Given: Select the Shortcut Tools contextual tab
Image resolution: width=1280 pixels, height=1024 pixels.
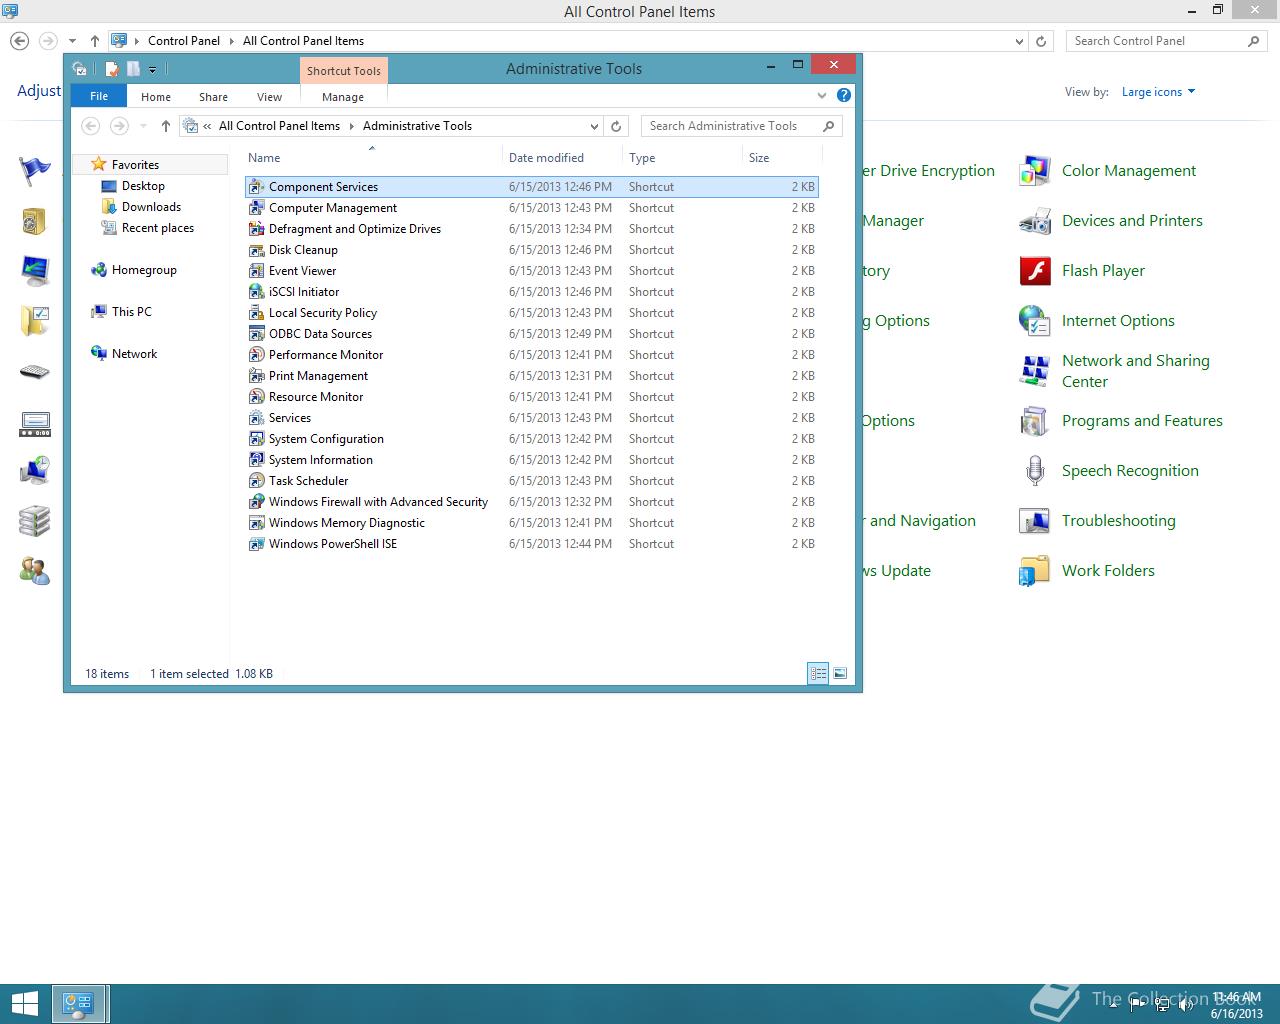Looking at the screenshot, I should [343, 71].
